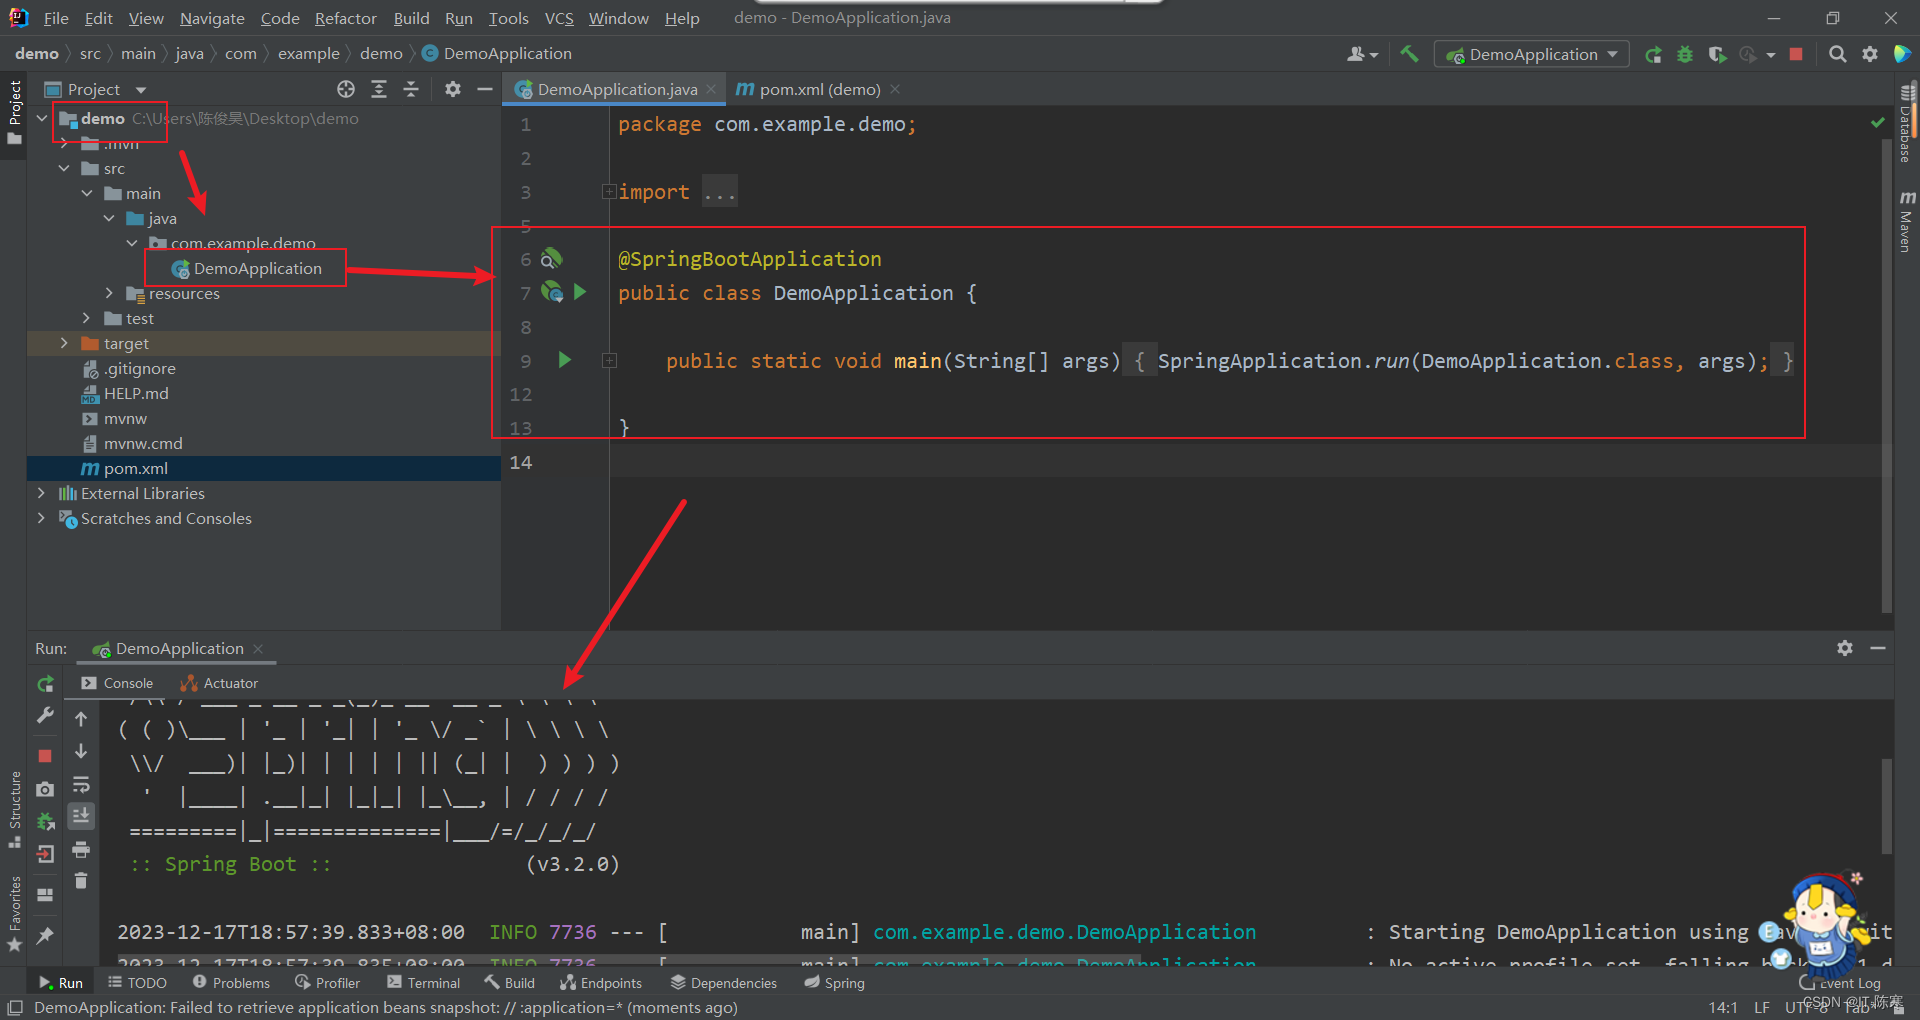
Task: Open Search Everywhere magnifier icon
Action: click(1838, 54)
